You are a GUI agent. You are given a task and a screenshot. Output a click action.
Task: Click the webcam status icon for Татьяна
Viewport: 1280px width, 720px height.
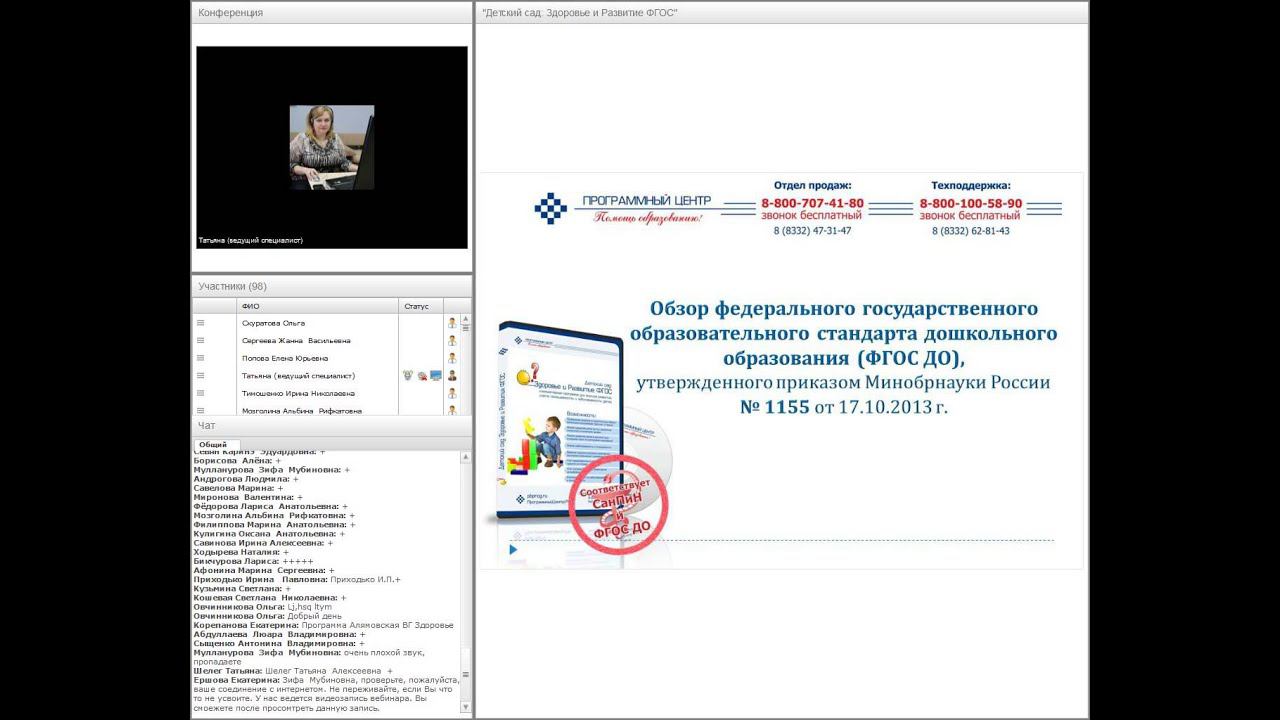[x=422, y=376]
